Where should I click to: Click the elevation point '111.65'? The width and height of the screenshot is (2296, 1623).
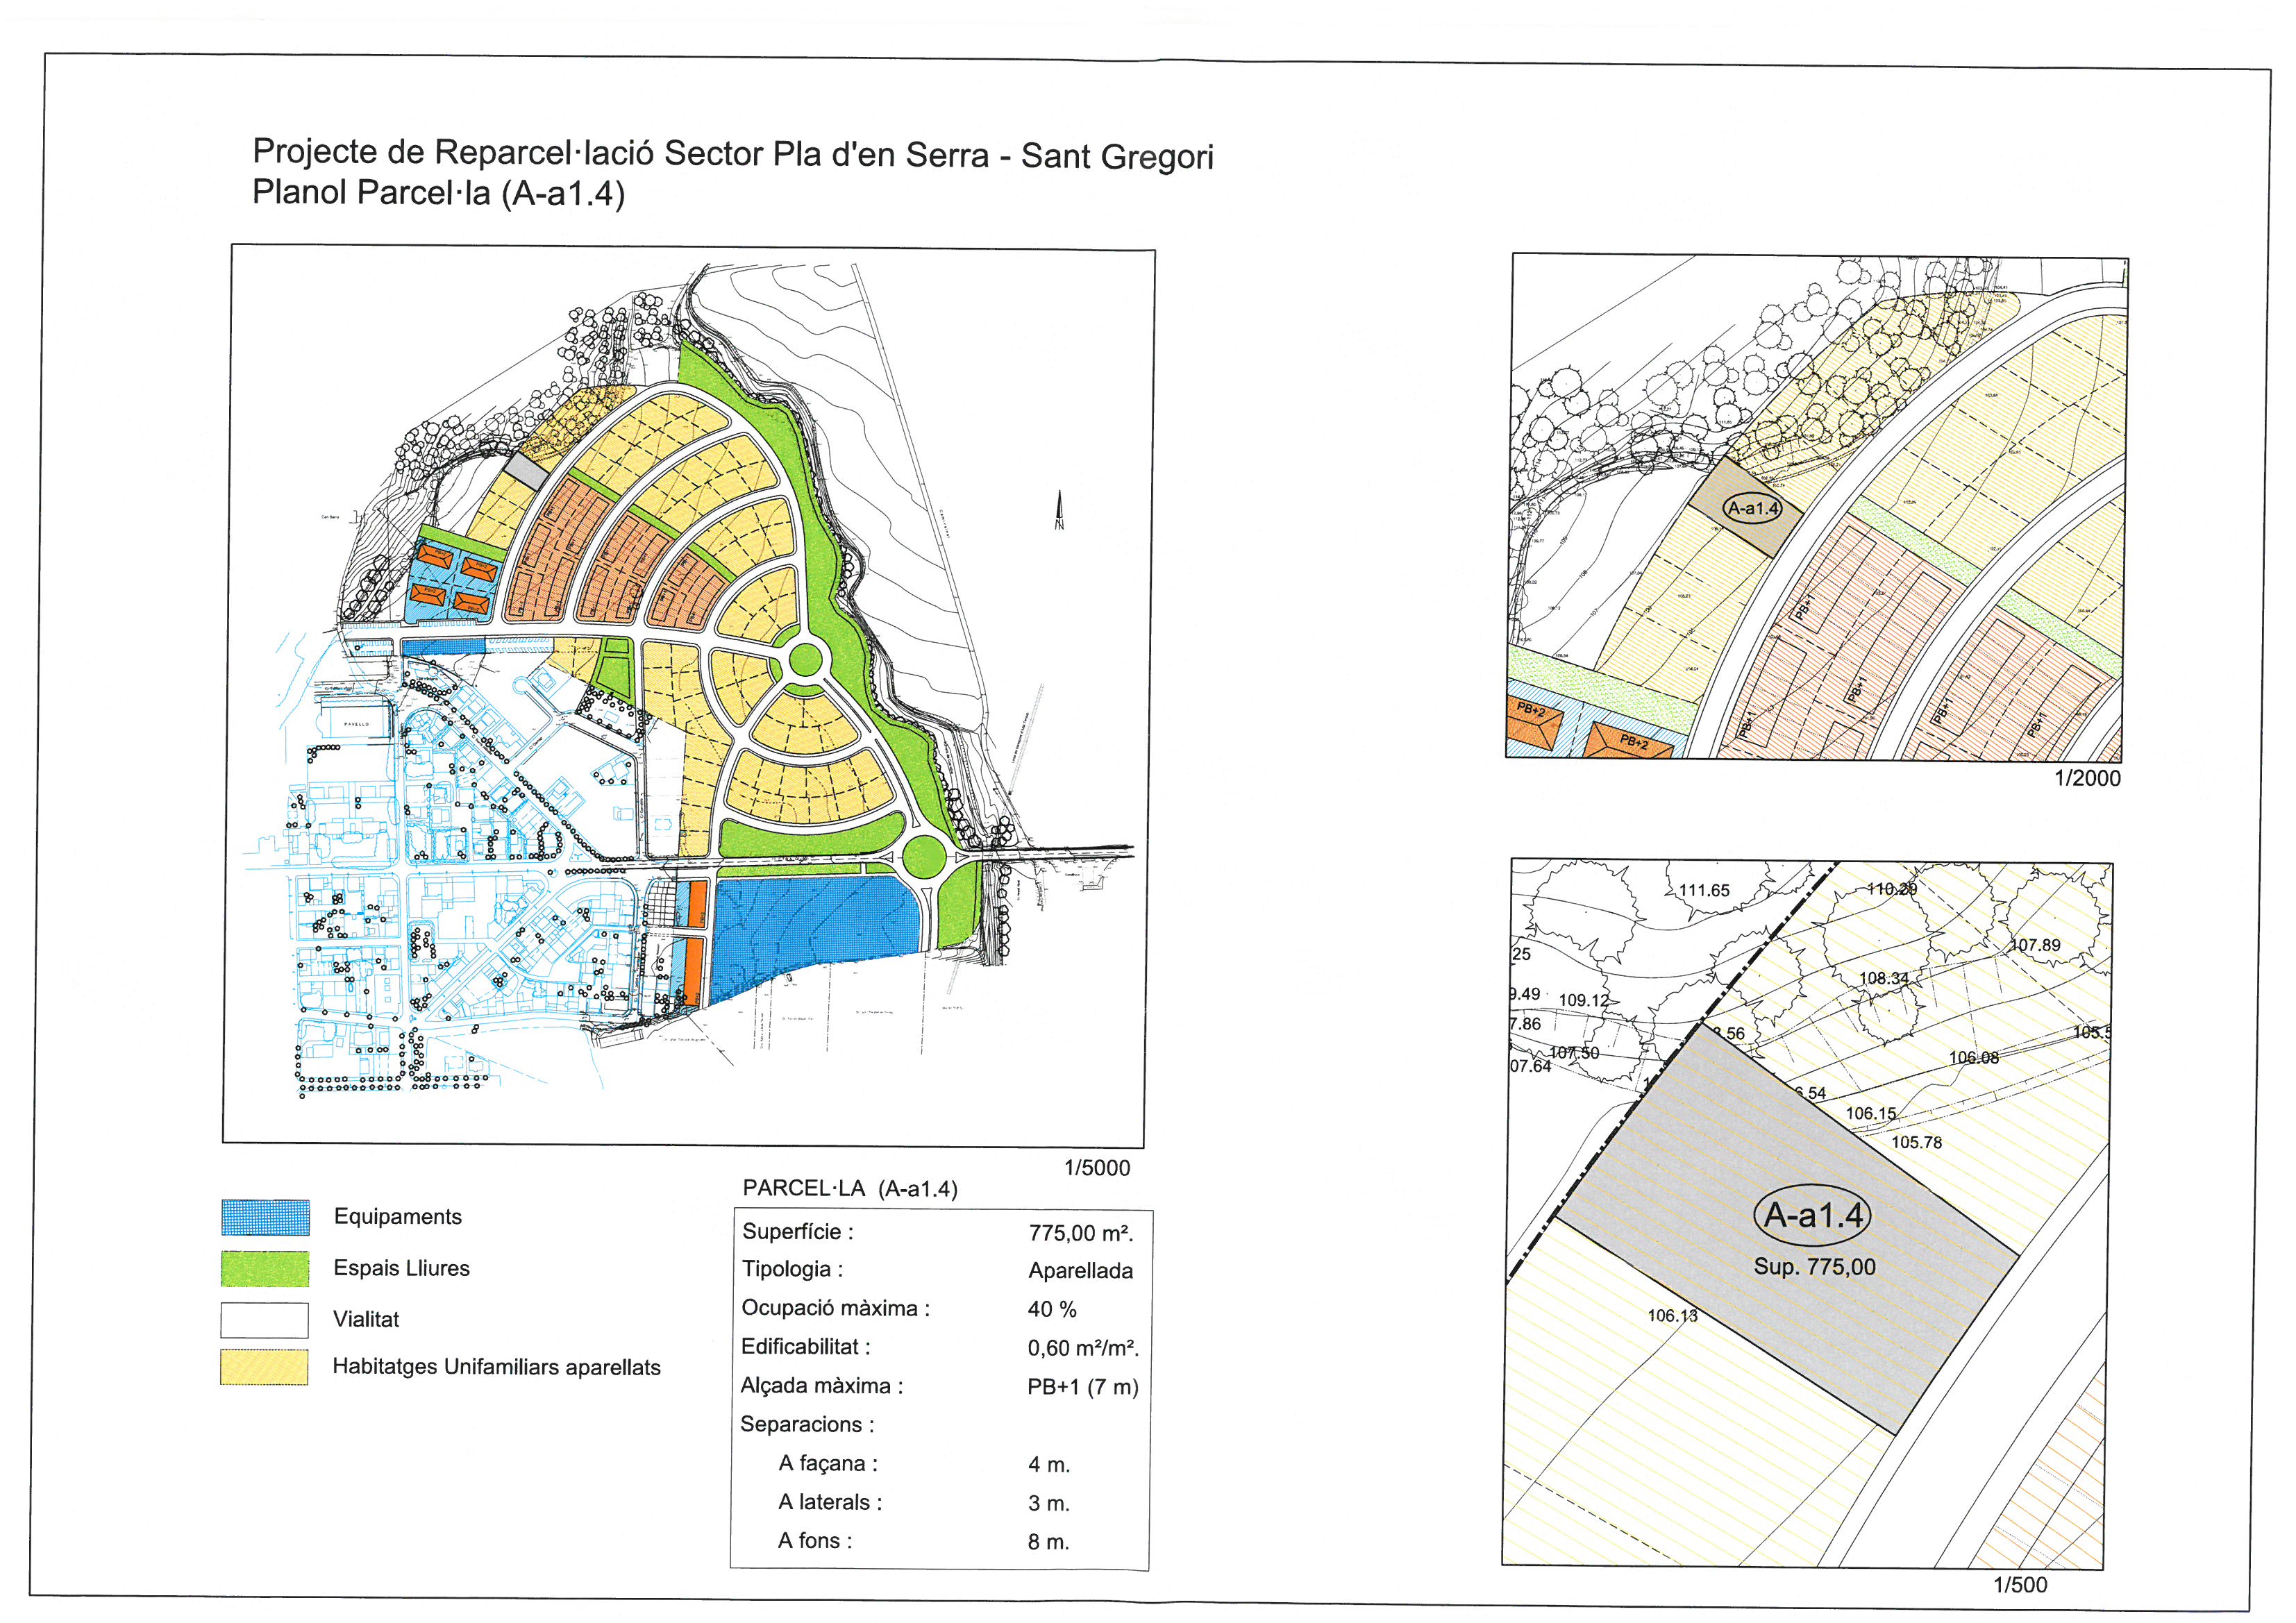coord(1704,891)
